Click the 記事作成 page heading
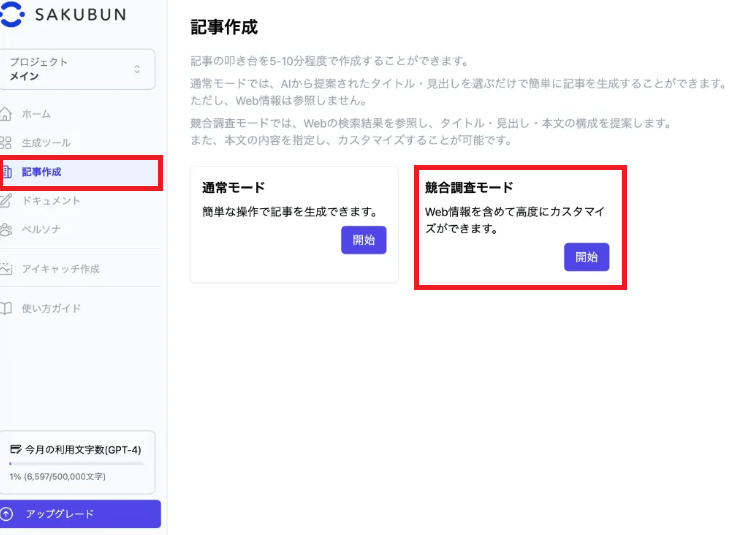 pos(224,27)
